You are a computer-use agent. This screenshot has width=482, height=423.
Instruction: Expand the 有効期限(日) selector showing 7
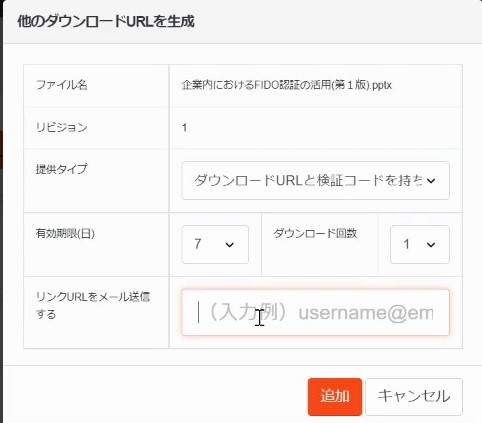(215, 244)
